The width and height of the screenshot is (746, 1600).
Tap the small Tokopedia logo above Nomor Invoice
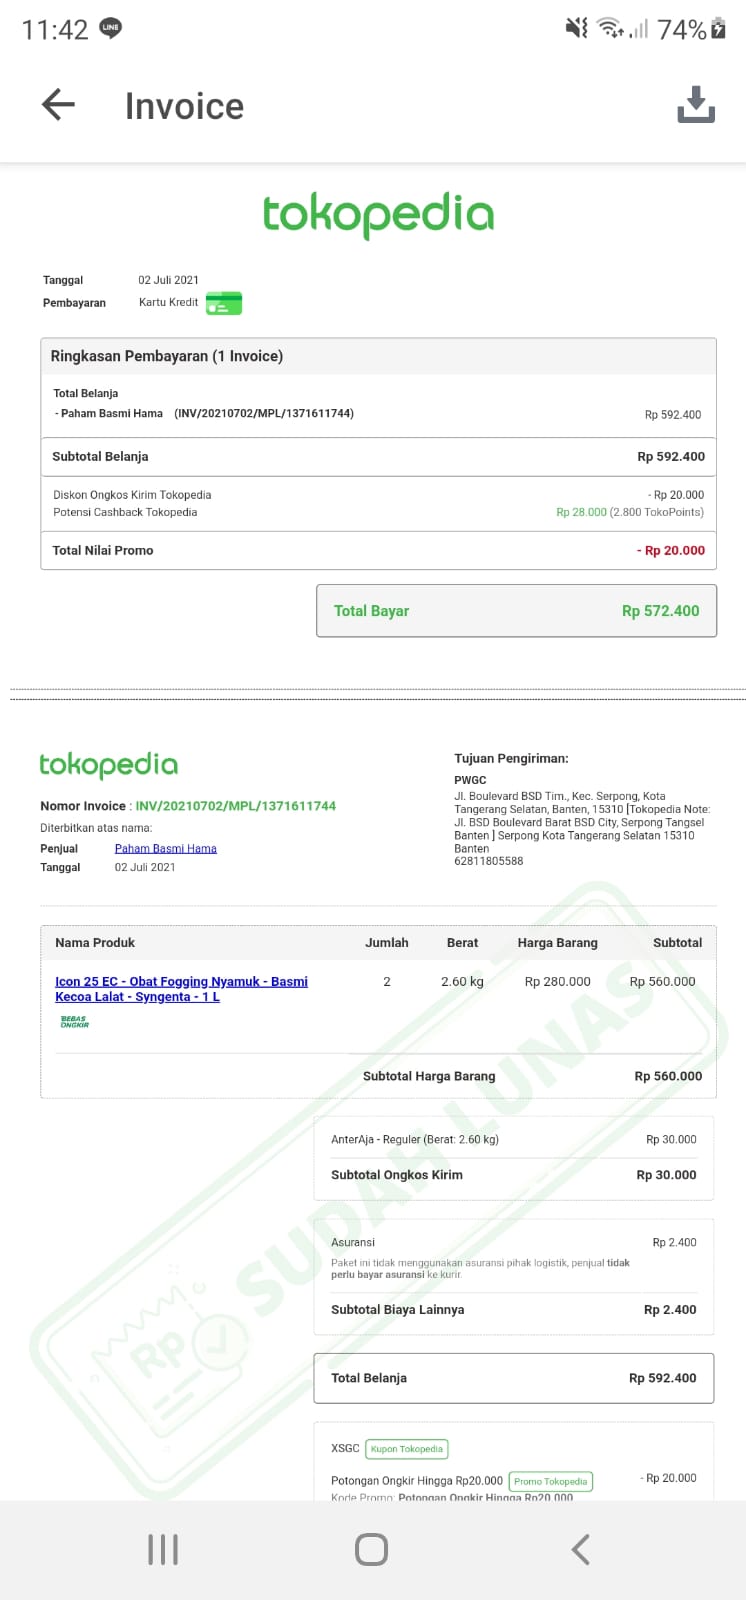coord(108,766)
